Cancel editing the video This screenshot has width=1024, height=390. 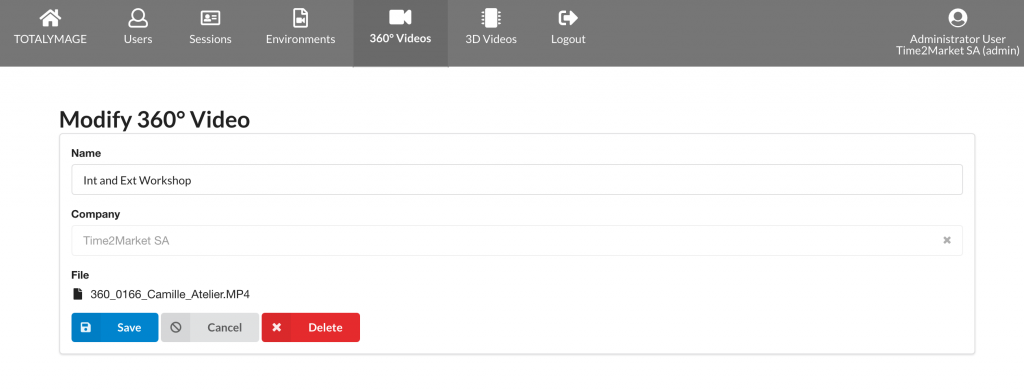[x=210, y=327]
